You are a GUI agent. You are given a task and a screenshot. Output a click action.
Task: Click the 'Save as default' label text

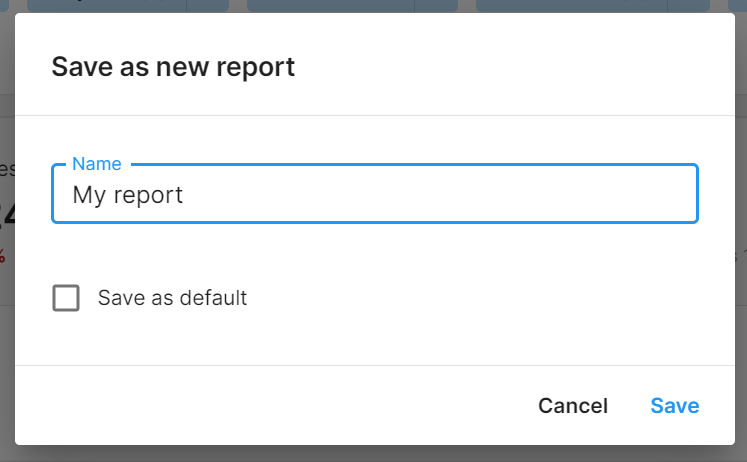click(172, 298)
